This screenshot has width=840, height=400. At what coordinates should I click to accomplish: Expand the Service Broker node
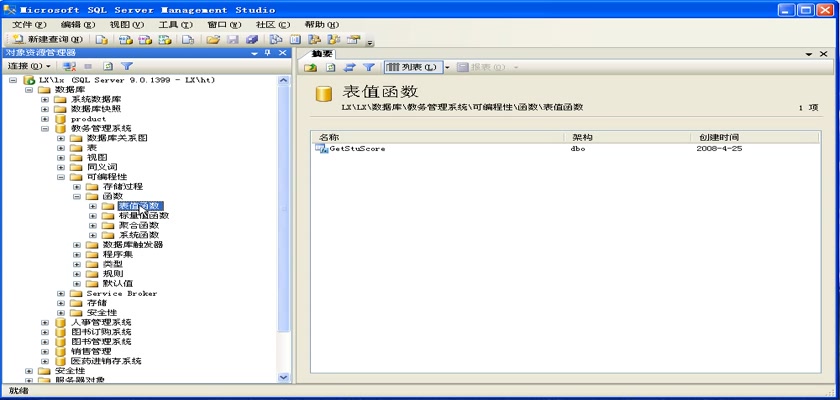click(61, 293)
